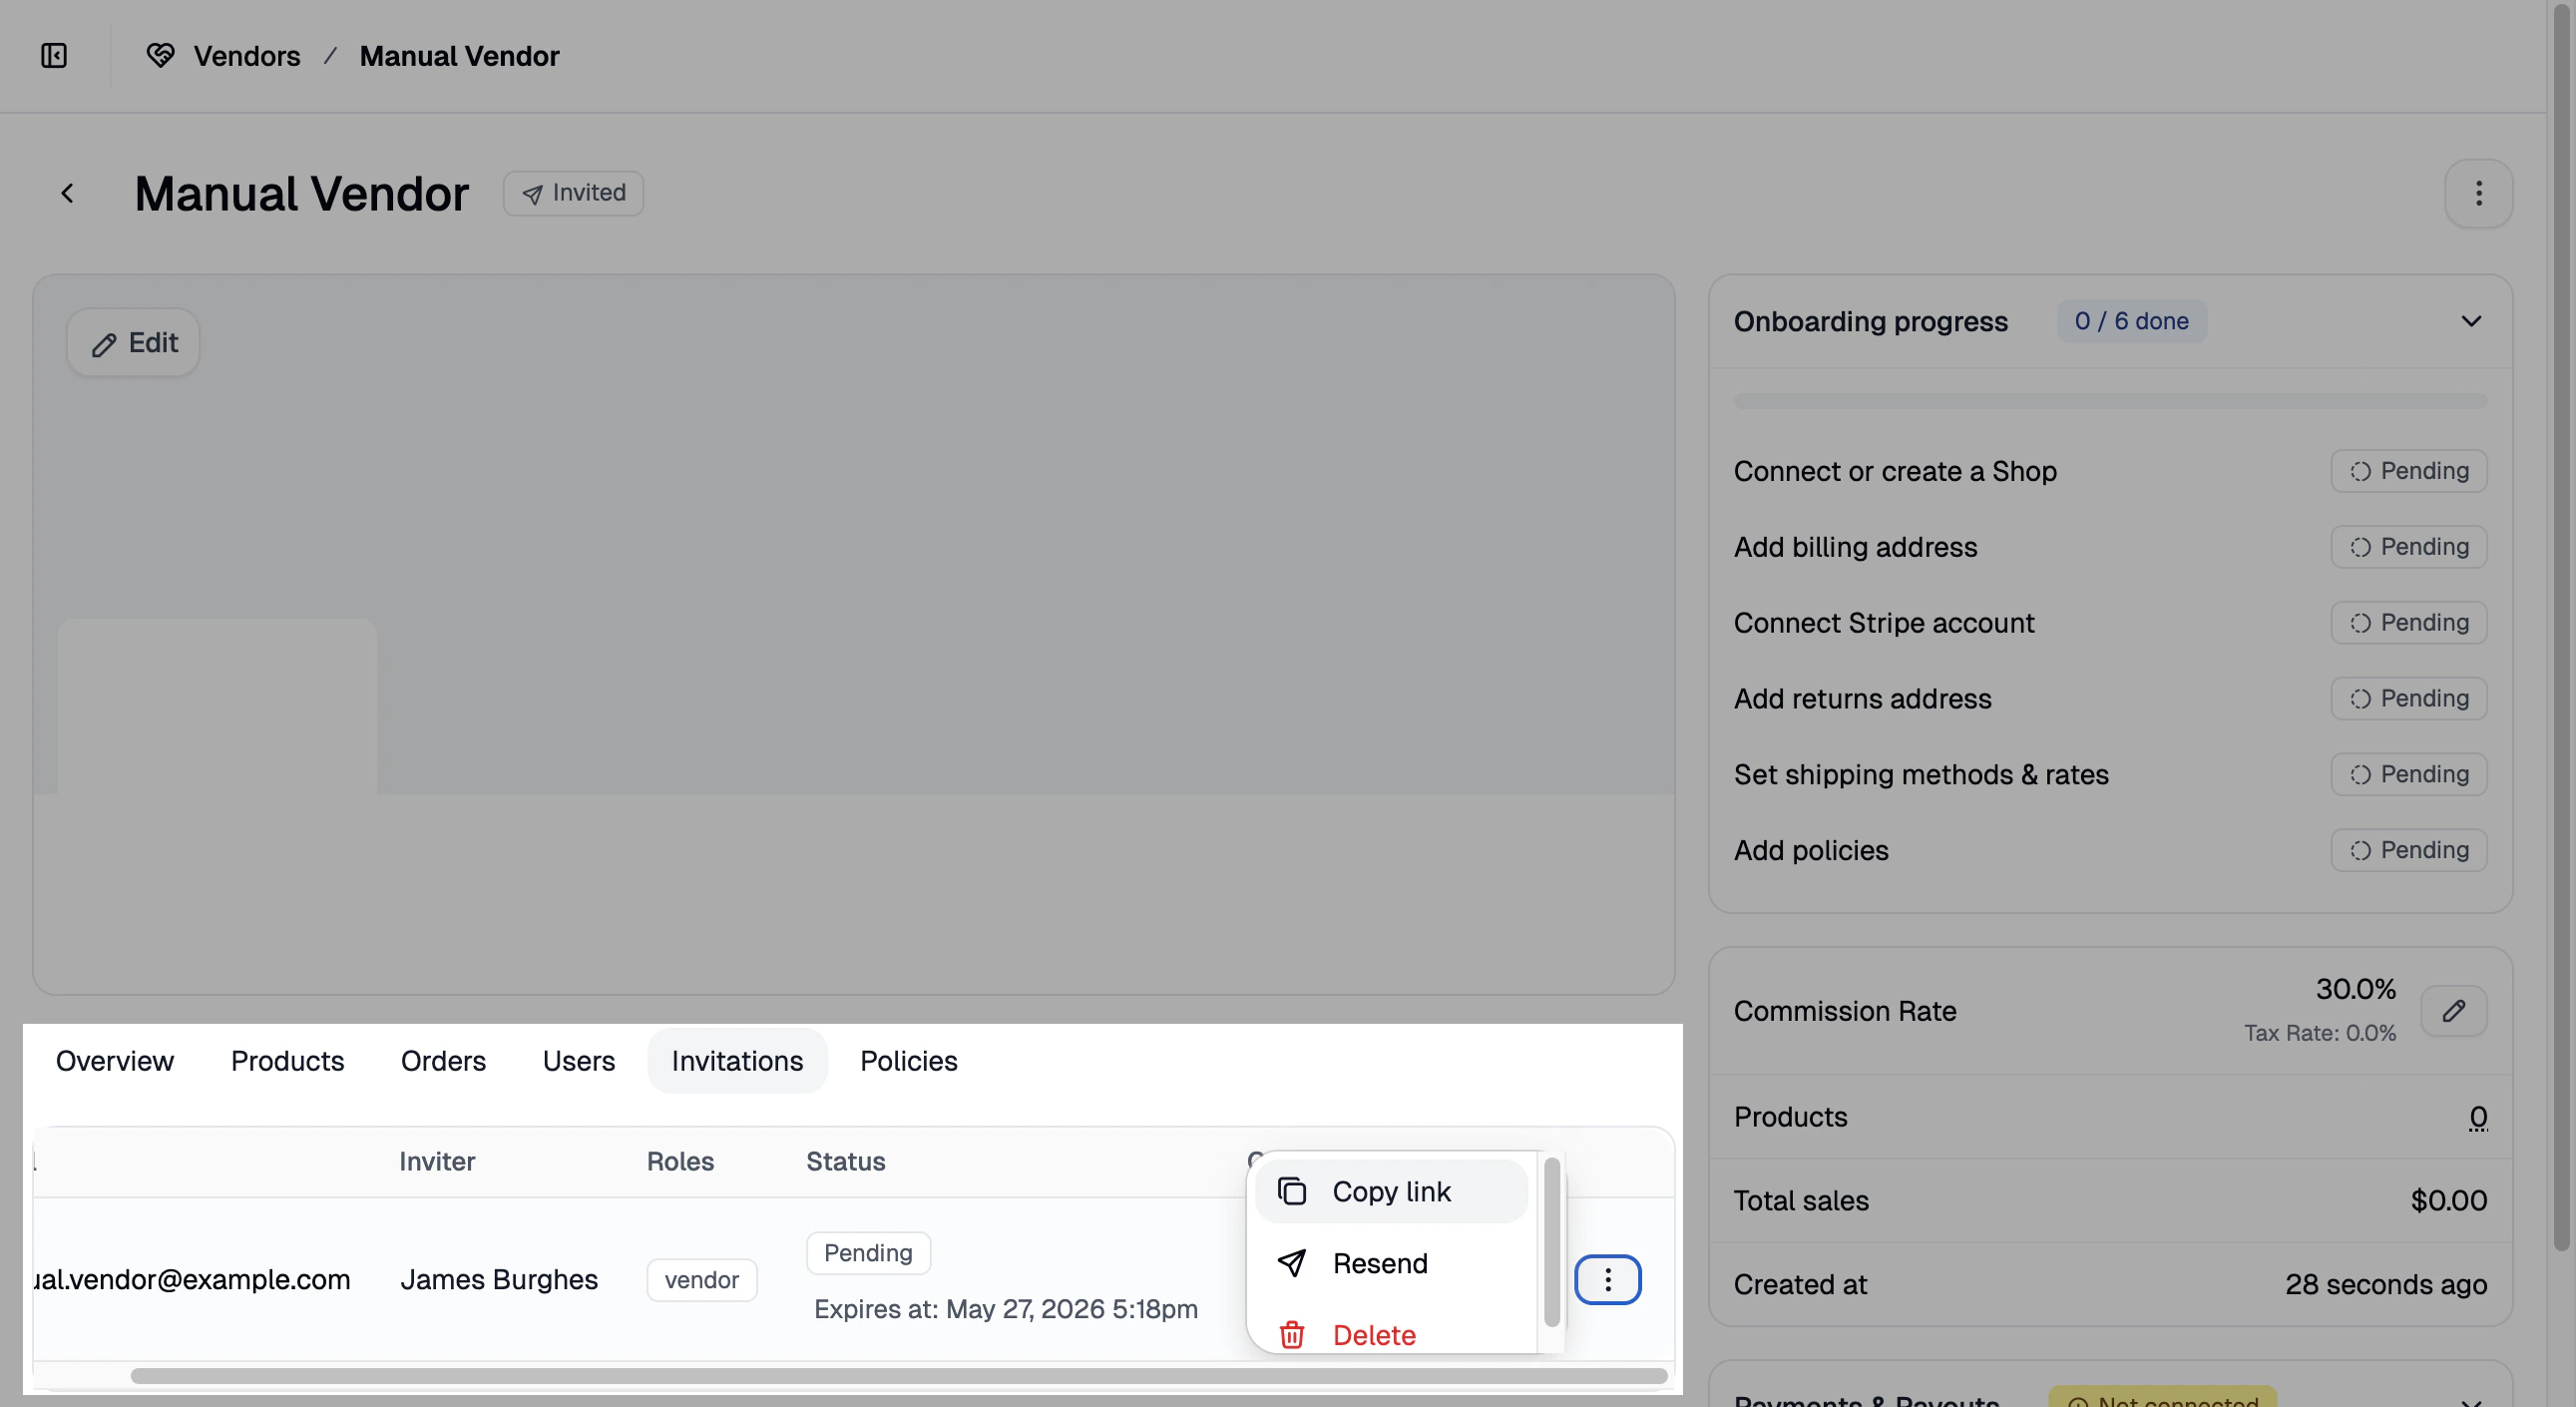Click the Inviter column header

pyautogui.click(x=437, y=1161)
